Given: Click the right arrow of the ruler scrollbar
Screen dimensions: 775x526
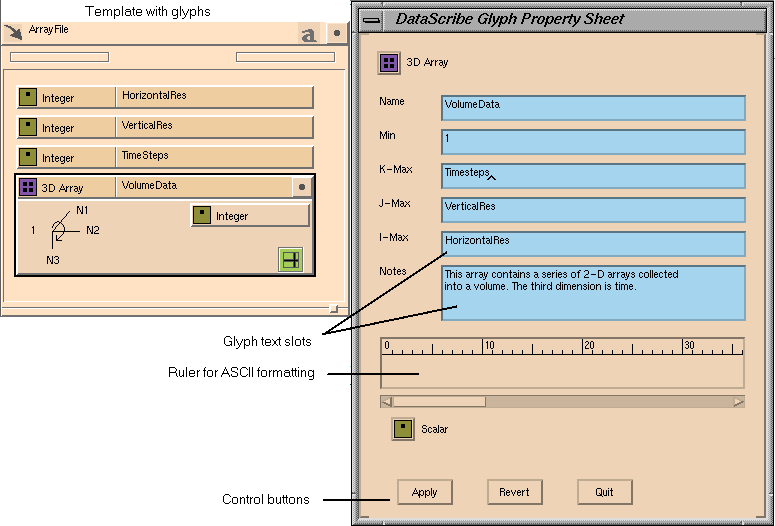Looking at the screenshot, I should pyautogui.click(x=738, y=402).
